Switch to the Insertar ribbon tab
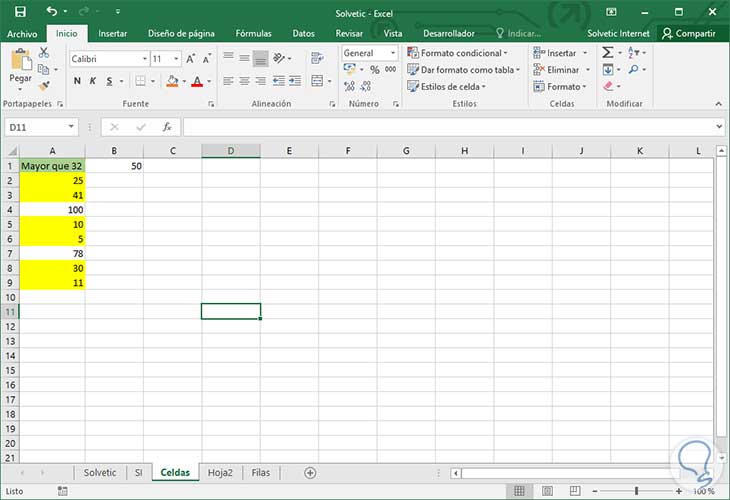 [113, 34]
